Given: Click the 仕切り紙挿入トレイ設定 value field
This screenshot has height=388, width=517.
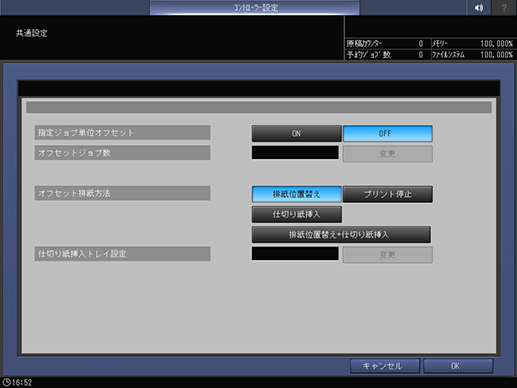Looking at the screenshot, I should (295, 253).
